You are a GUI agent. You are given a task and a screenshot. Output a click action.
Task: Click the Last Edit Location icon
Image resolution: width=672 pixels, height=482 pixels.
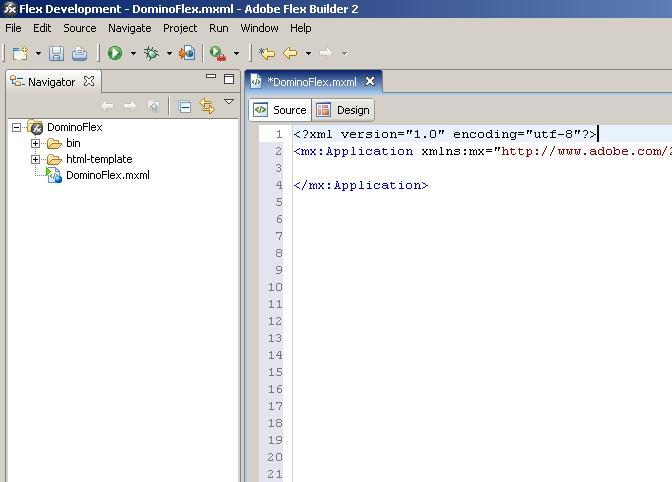(x=267, y=53)
